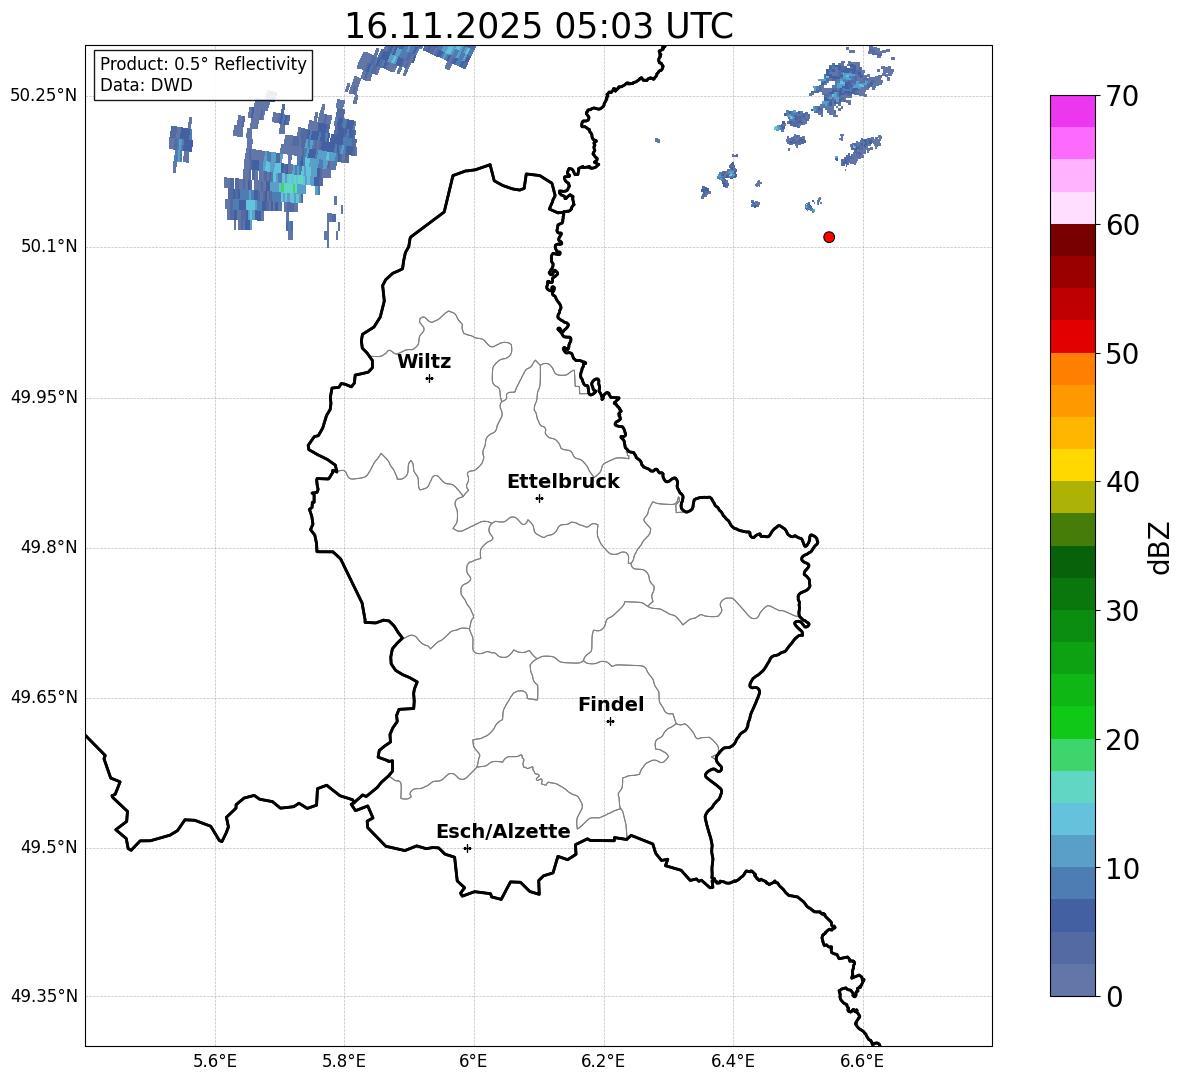Click the 20 colorbar tick label

[1123, 740]
